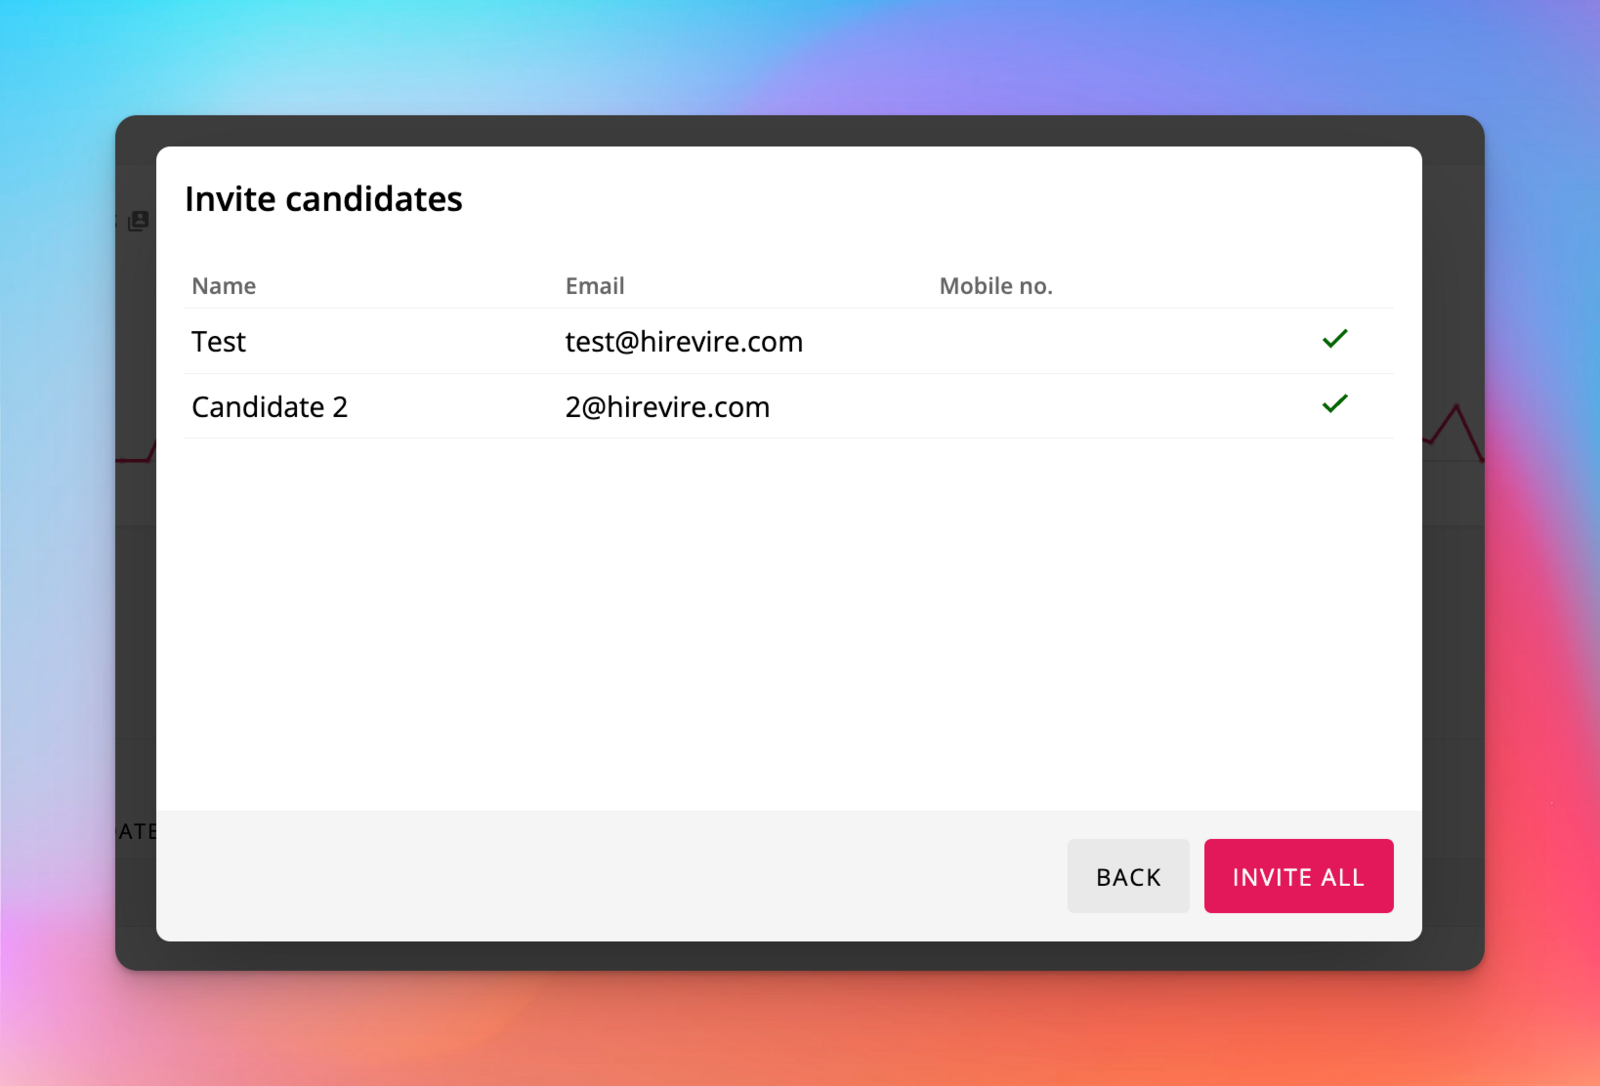Click the partial ATE label behind the dialog
The image size is (1600, 1086).
click(137, 831)
